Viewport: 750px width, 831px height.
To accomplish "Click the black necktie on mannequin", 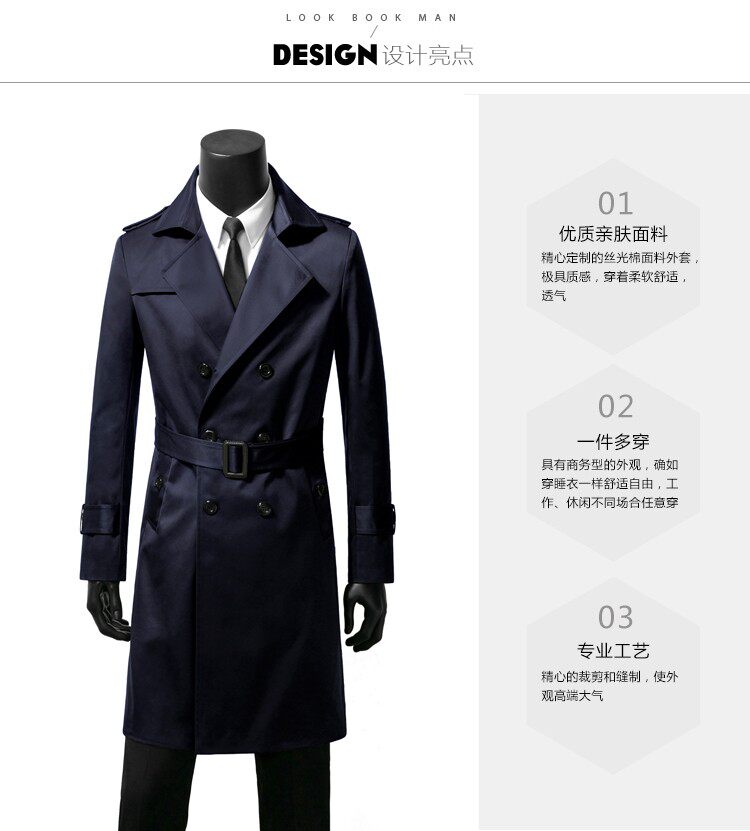I will (x=234, y=261).
